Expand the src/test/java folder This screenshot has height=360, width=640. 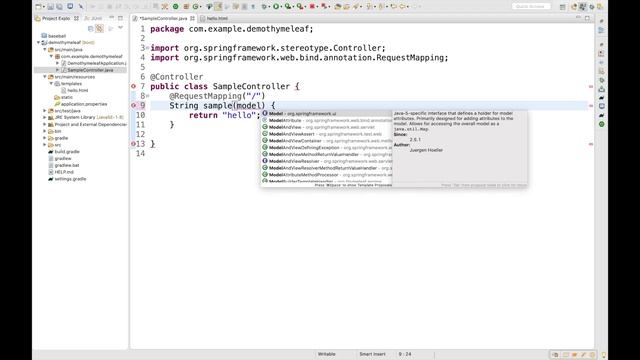coord(45,111)
